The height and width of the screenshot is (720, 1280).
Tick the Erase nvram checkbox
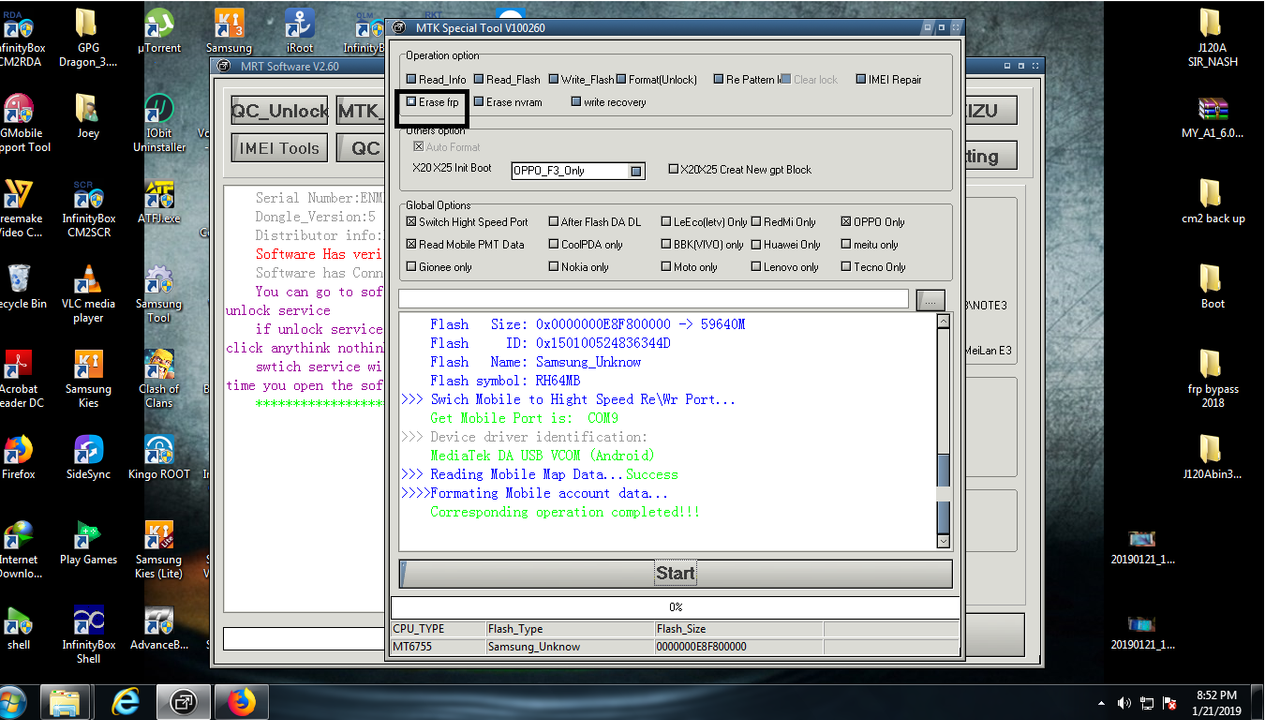[x=479, y=101]
